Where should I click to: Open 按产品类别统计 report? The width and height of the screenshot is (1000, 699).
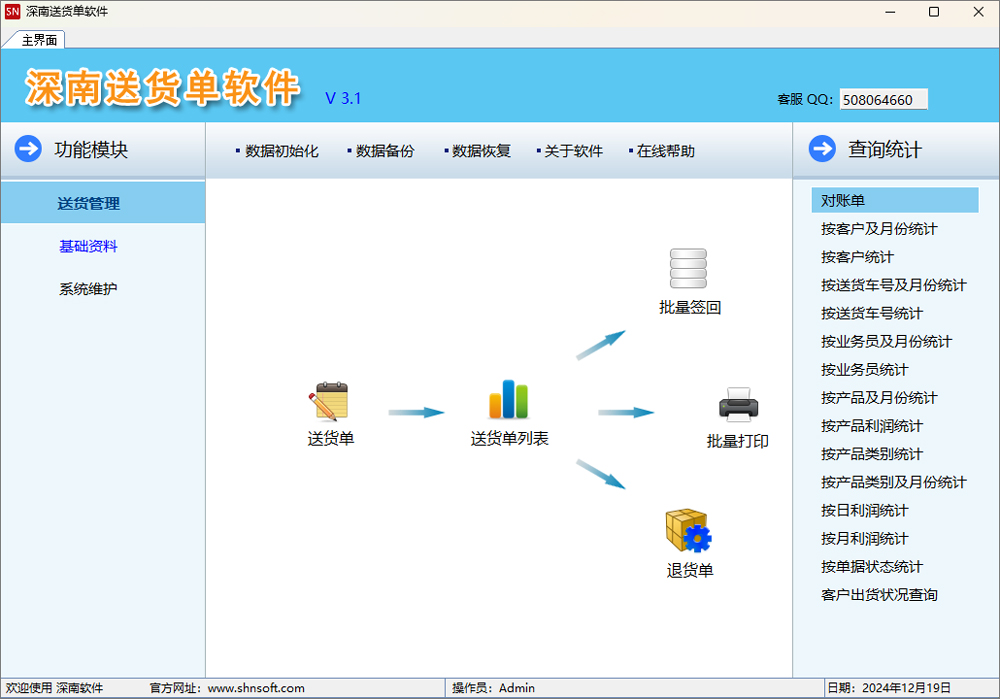click(872, 453)
